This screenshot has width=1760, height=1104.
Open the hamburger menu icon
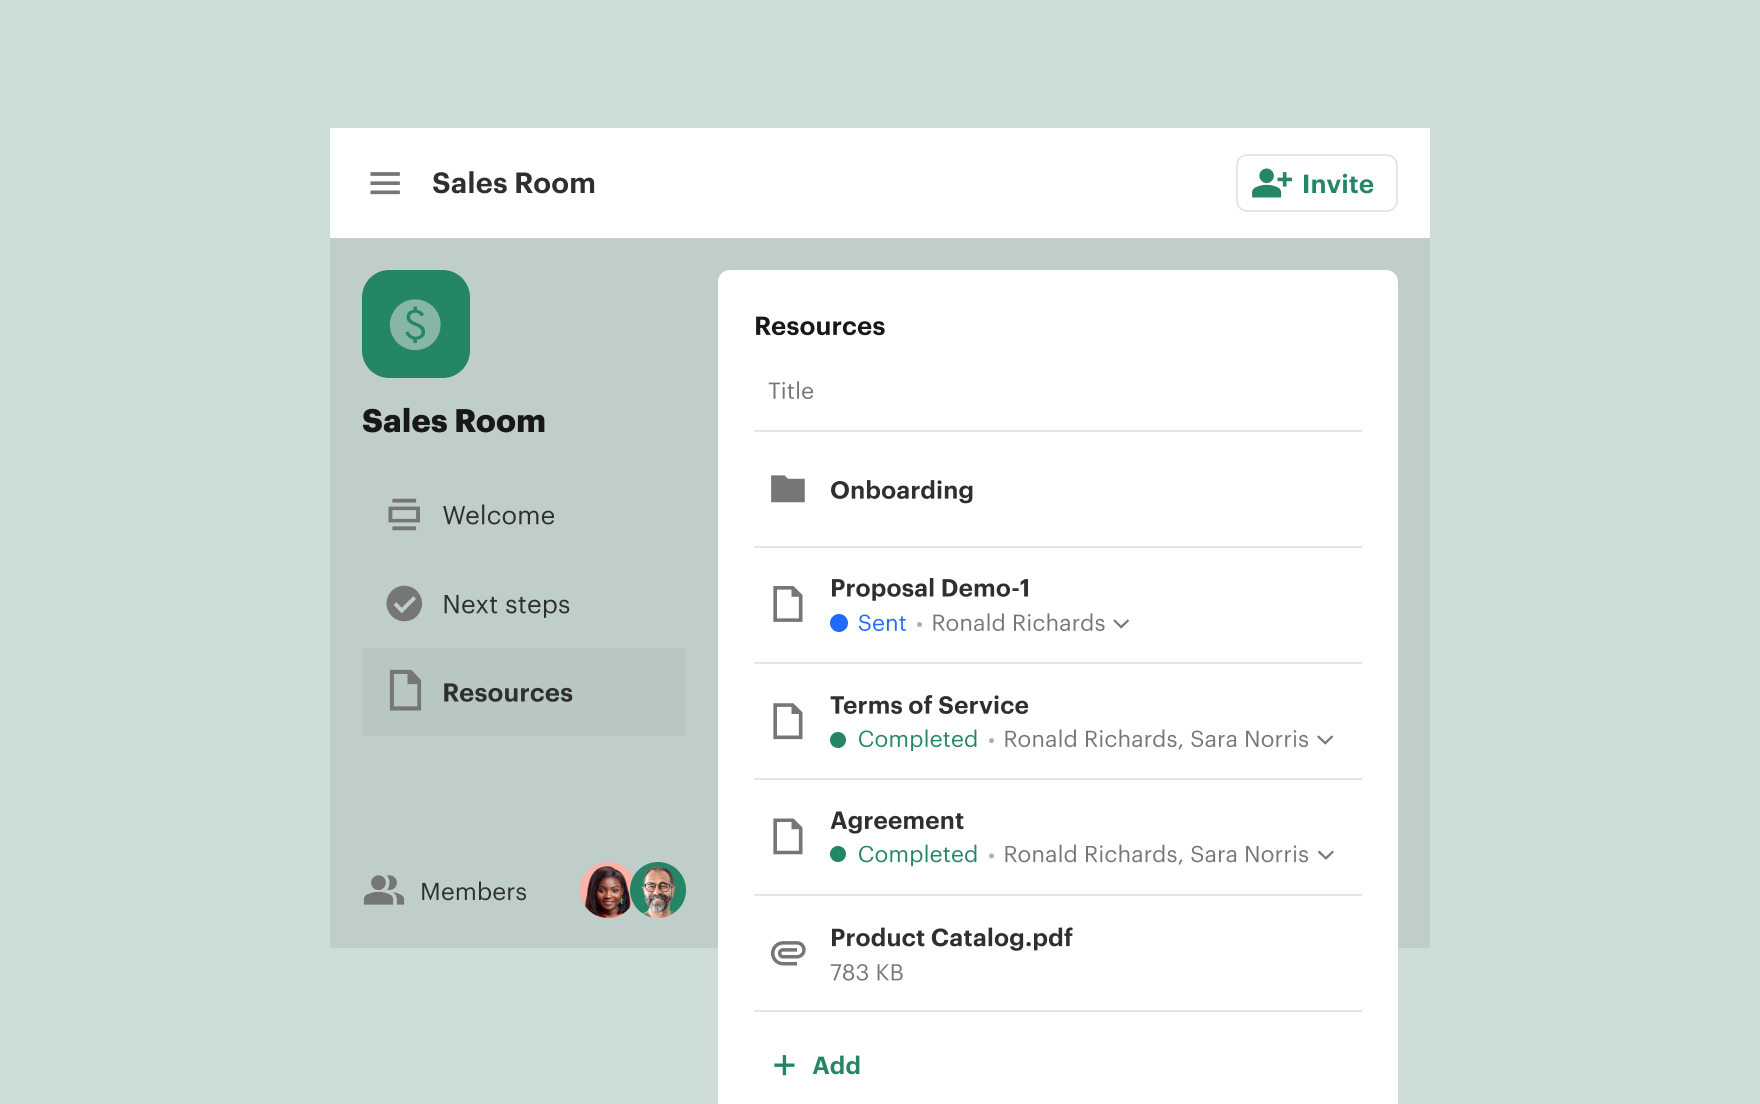(385, 183)
